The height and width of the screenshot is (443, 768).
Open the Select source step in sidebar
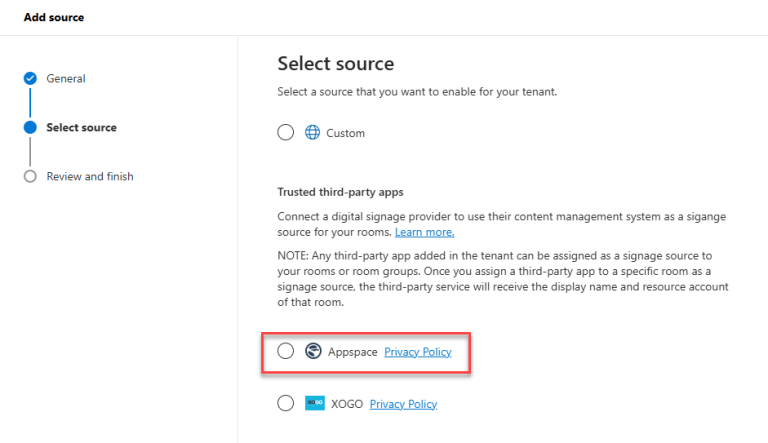point(82,128)
